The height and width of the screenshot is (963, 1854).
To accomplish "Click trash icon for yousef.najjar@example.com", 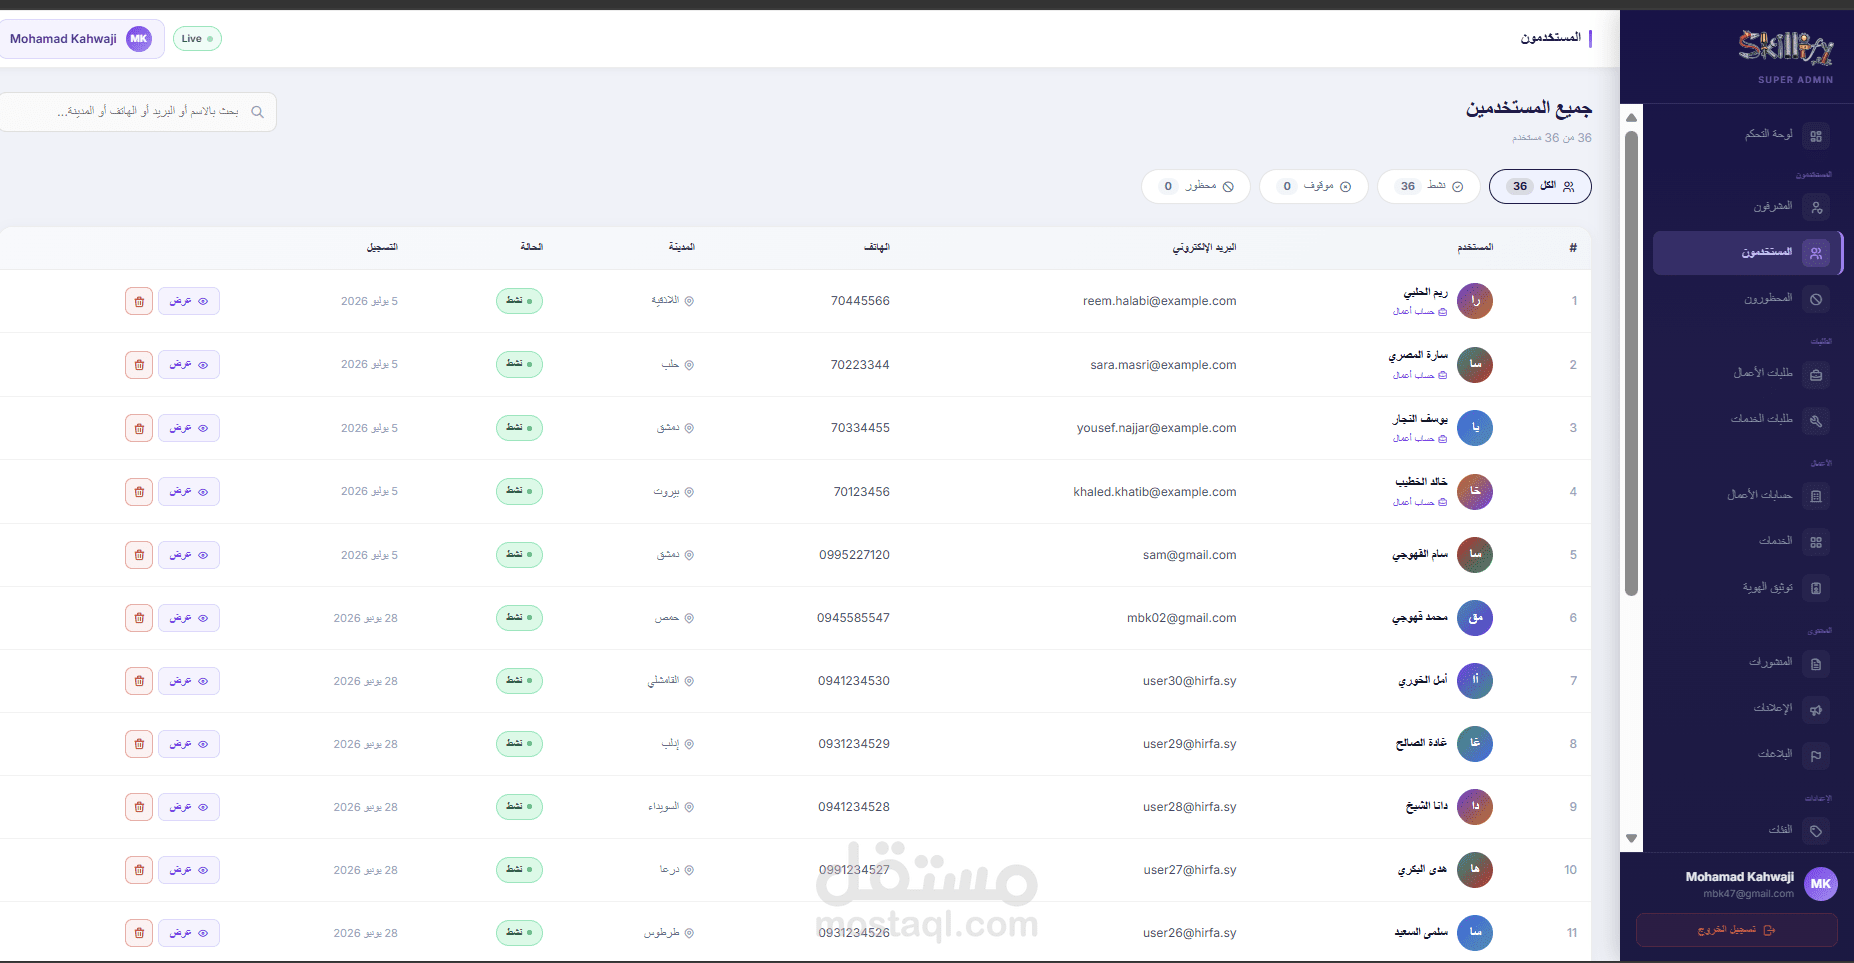I will (139, 428).
